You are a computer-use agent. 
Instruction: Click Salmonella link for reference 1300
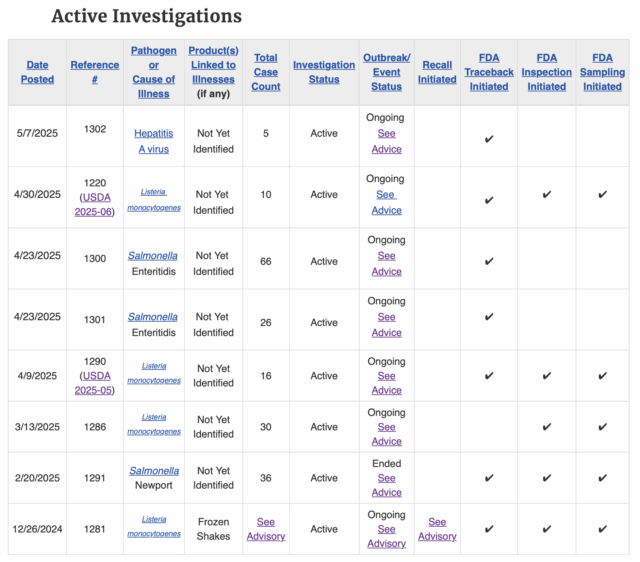[154, 255]
